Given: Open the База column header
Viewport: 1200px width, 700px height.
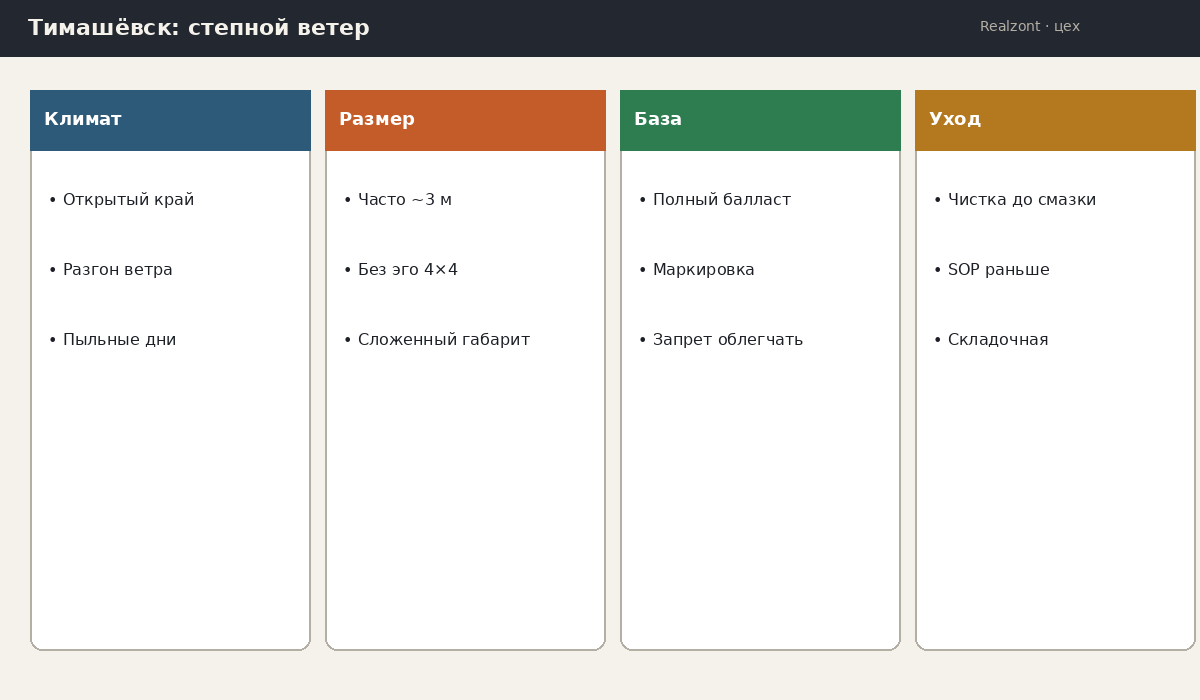Looking at the screenshot, I should (760, 120).
